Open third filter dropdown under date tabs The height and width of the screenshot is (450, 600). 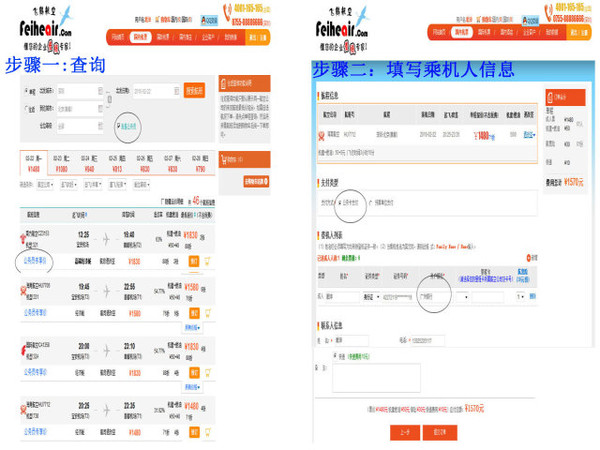point(93,185)
